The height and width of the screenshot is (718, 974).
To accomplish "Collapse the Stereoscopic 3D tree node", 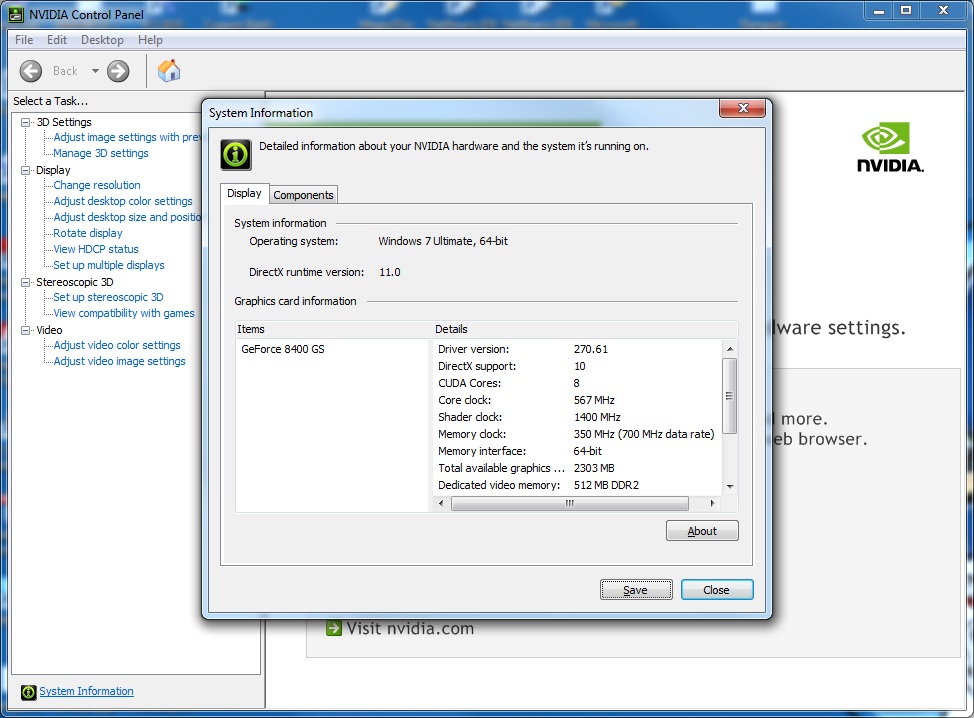I will click(26, 282).
